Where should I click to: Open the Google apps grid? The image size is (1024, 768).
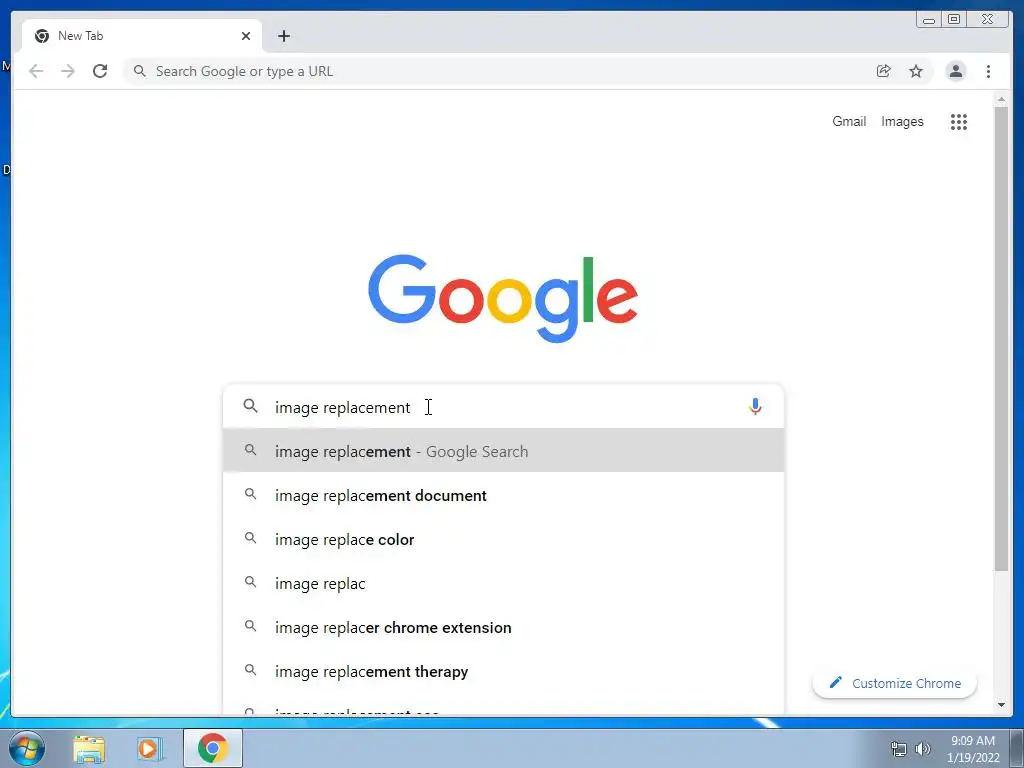click(959, 121)
